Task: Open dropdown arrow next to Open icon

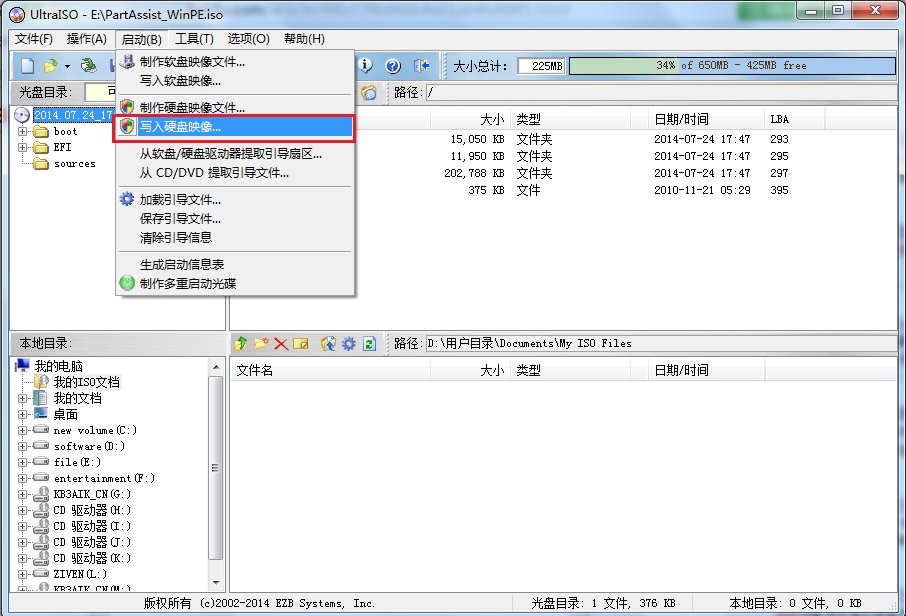Action: (x=67, y=66)
